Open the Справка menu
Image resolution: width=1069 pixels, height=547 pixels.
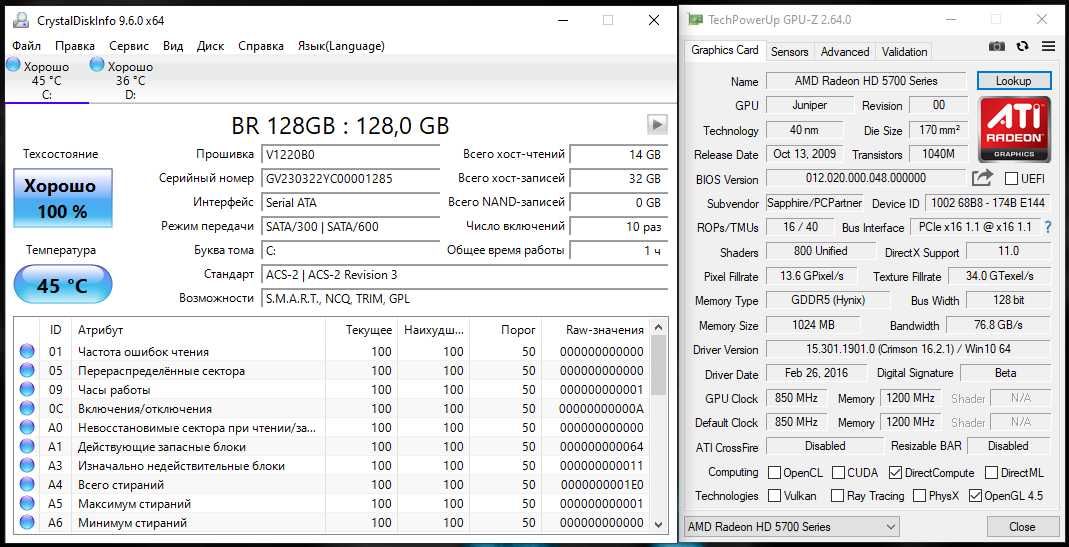pos(261,46)
